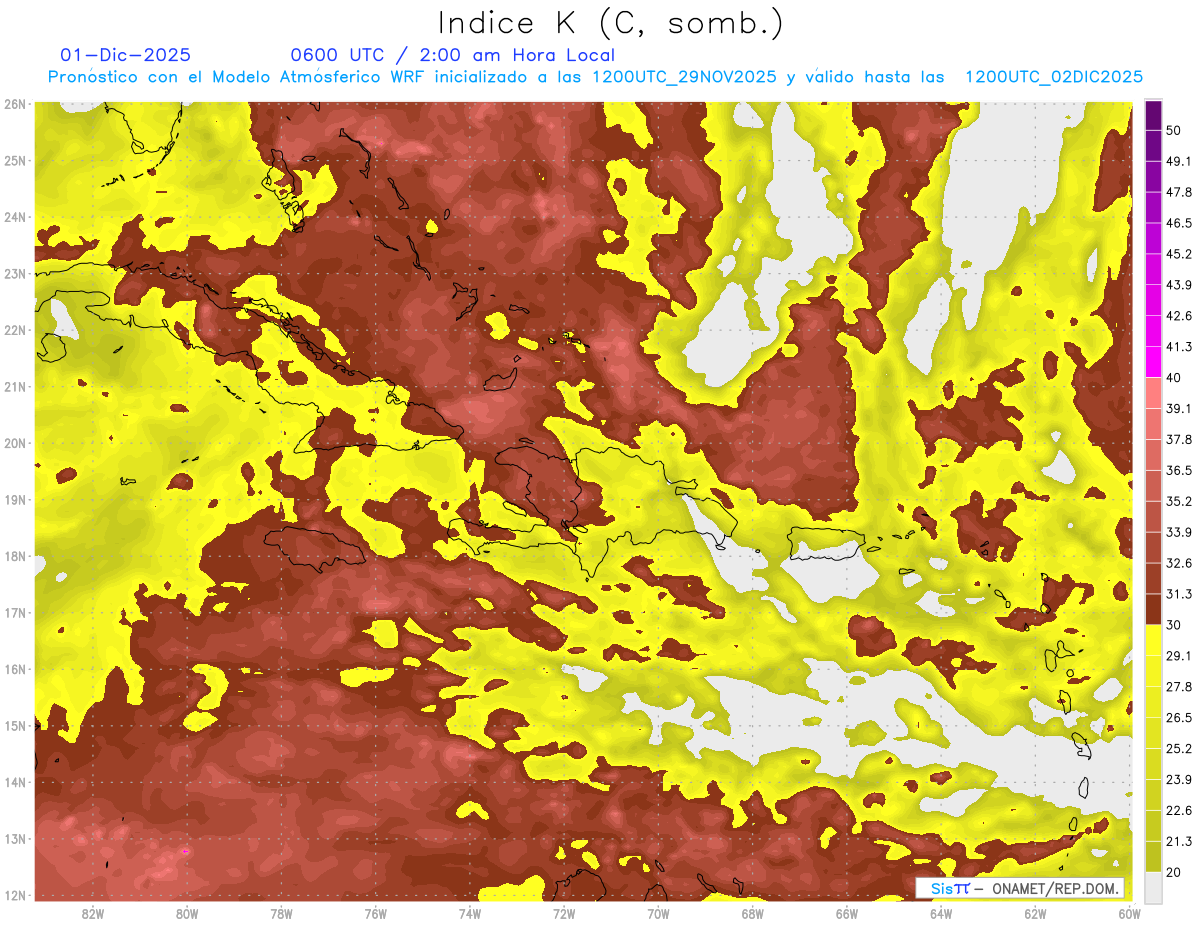This screenshot has width=1200, height=927.
Task: Select the "45.2" color scale value
Action: (x=1179, y=254)
